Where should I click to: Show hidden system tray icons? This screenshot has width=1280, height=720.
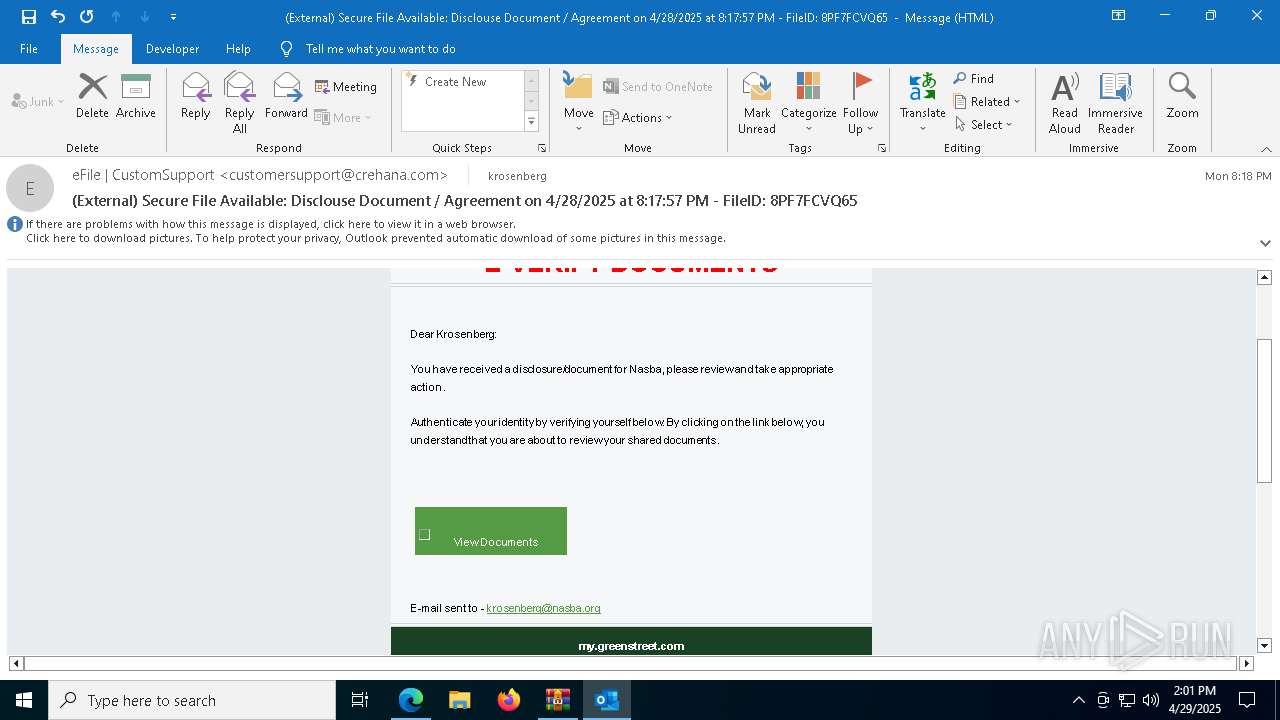pos(1078,700)
